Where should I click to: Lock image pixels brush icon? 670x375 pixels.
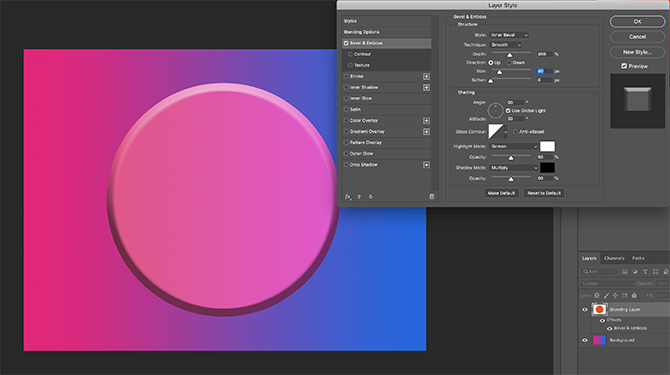[606, 295]
